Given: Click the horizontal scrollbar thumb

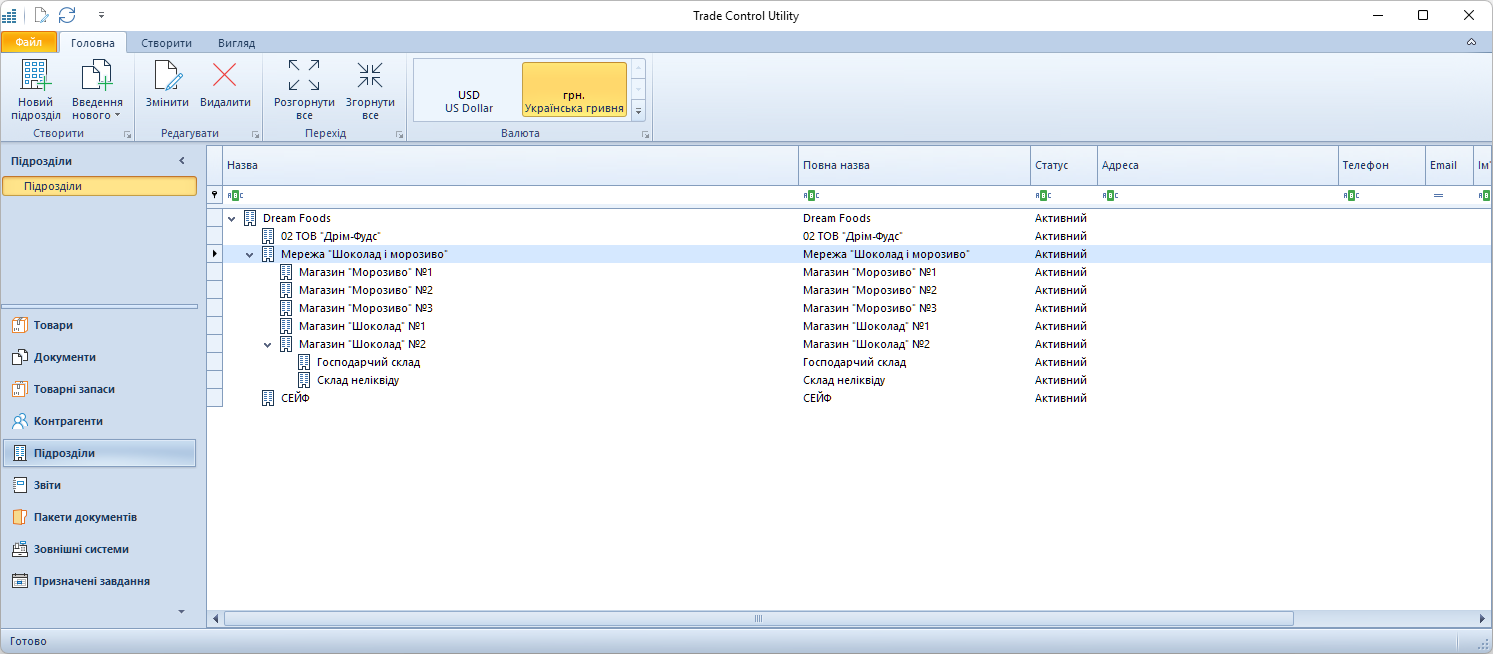Looking at the screenshot, I should pos(757,619).
